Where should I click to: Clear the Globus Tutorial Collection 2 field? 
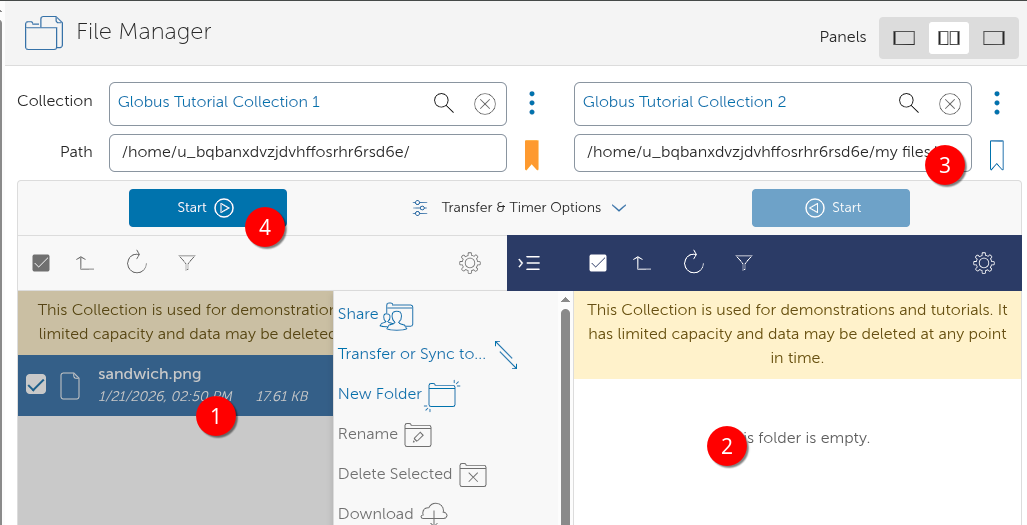pyautogui.click(x=950, y=104)
